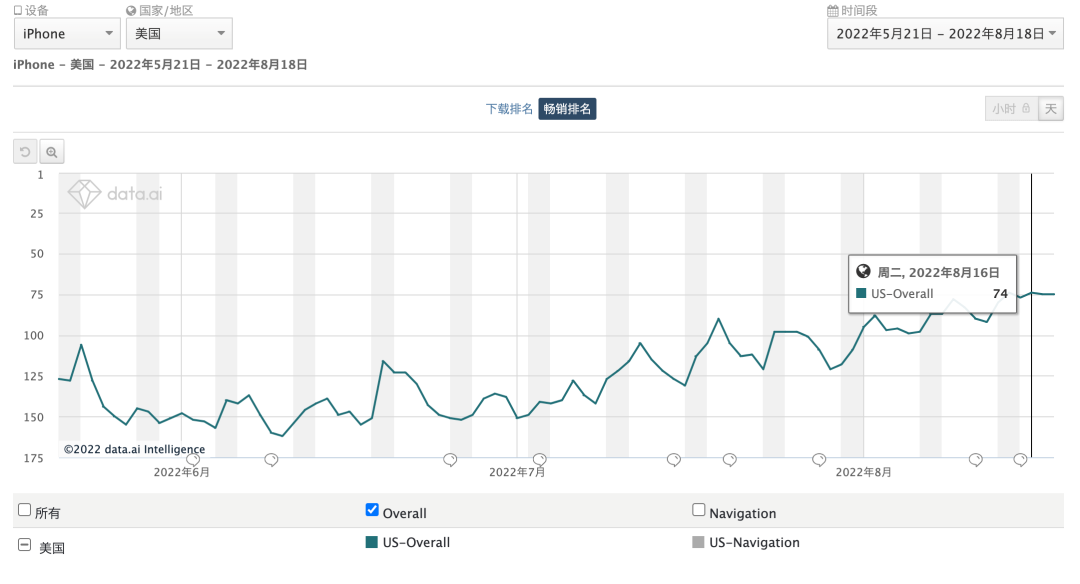
Task: Select the 天 granularity button
Action: point(1051,109)
